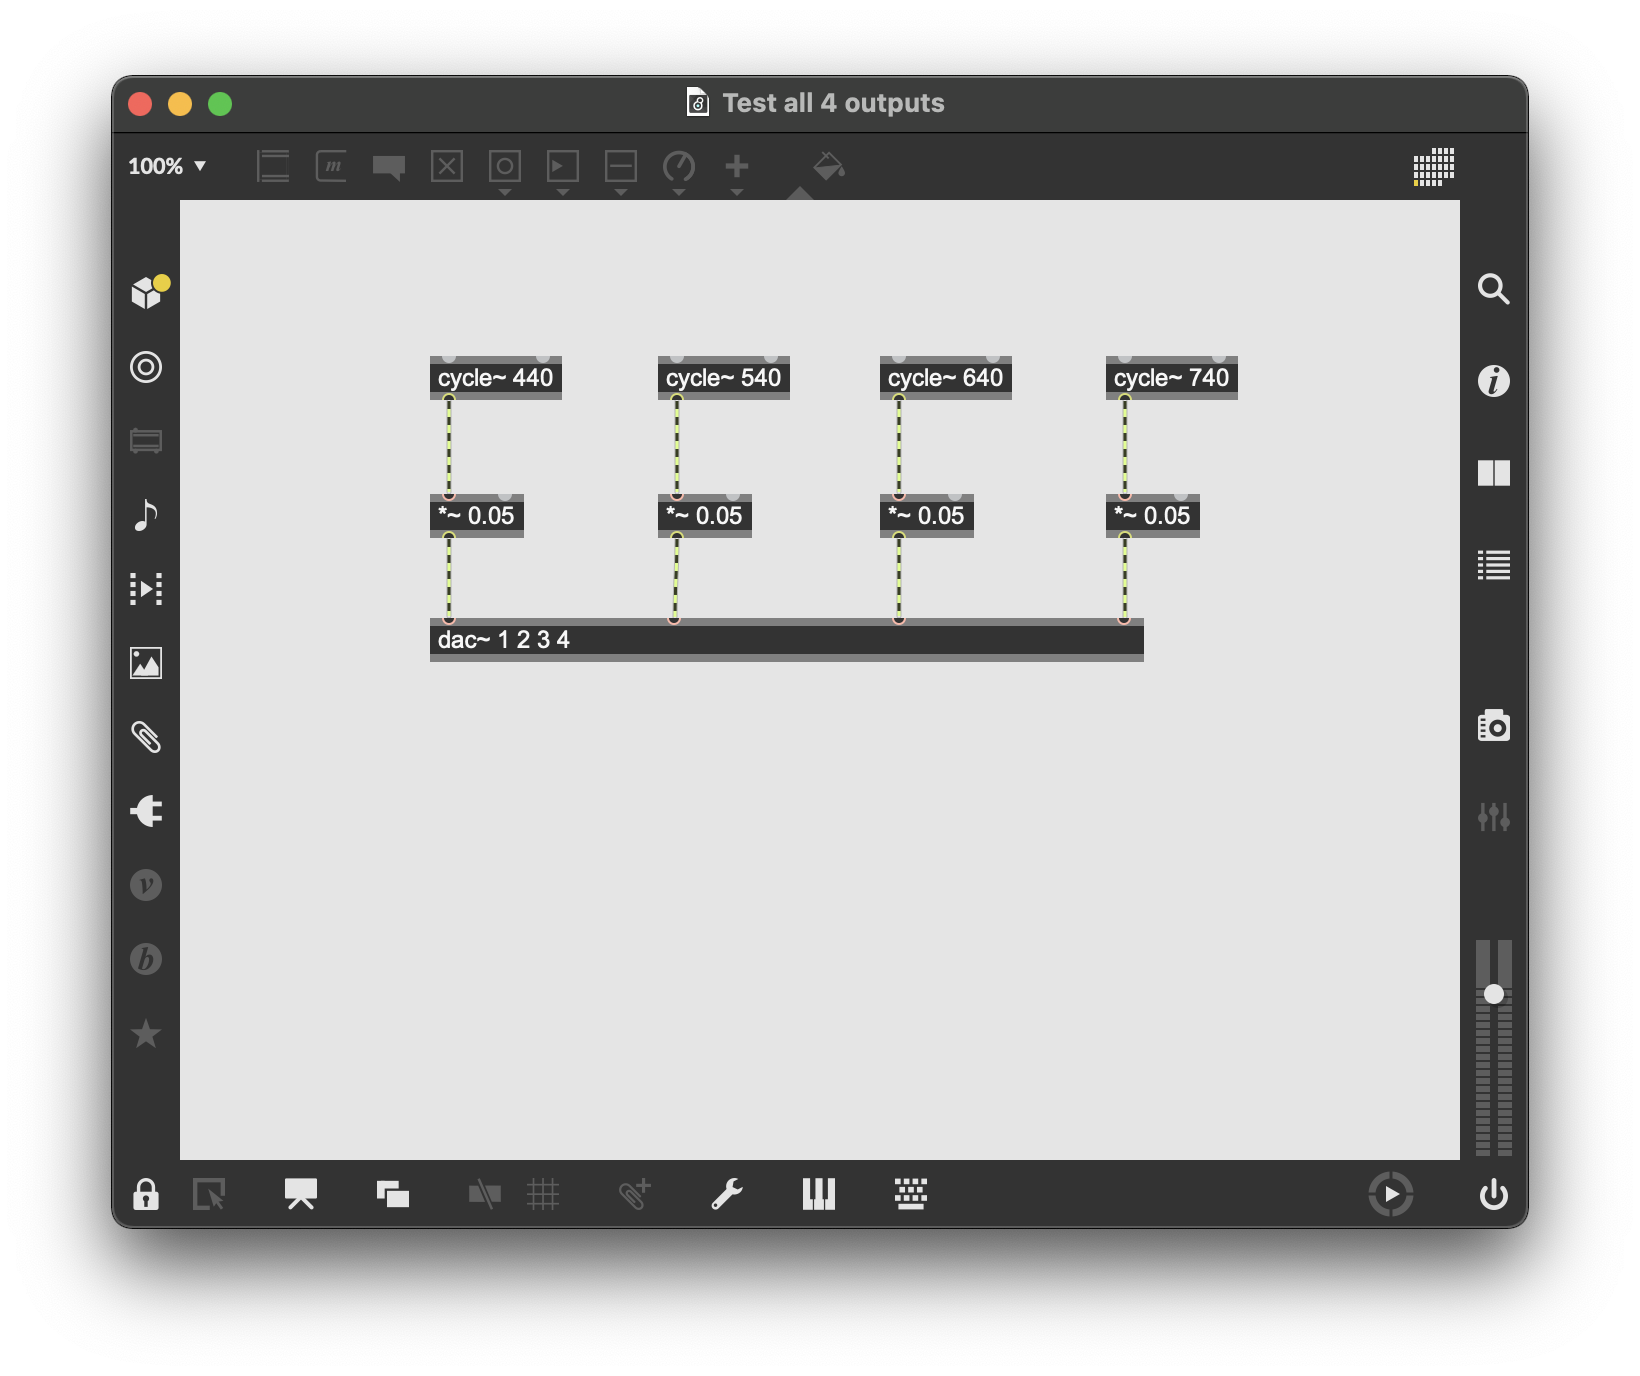The width and height of the screenshot is (1640, 1376).
Task: Open the inspector info icon
Action: tap(1493, 381)
